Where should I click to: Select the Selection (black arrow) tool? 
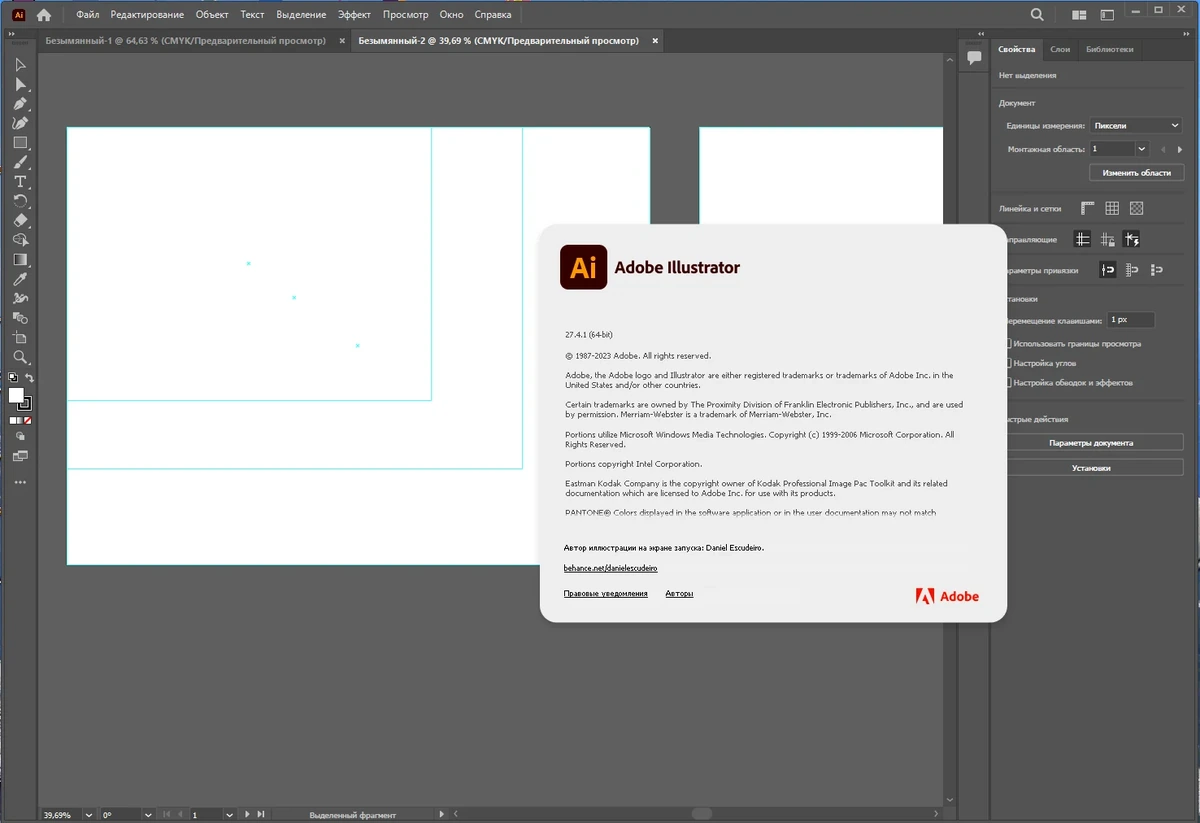point(20,65)
